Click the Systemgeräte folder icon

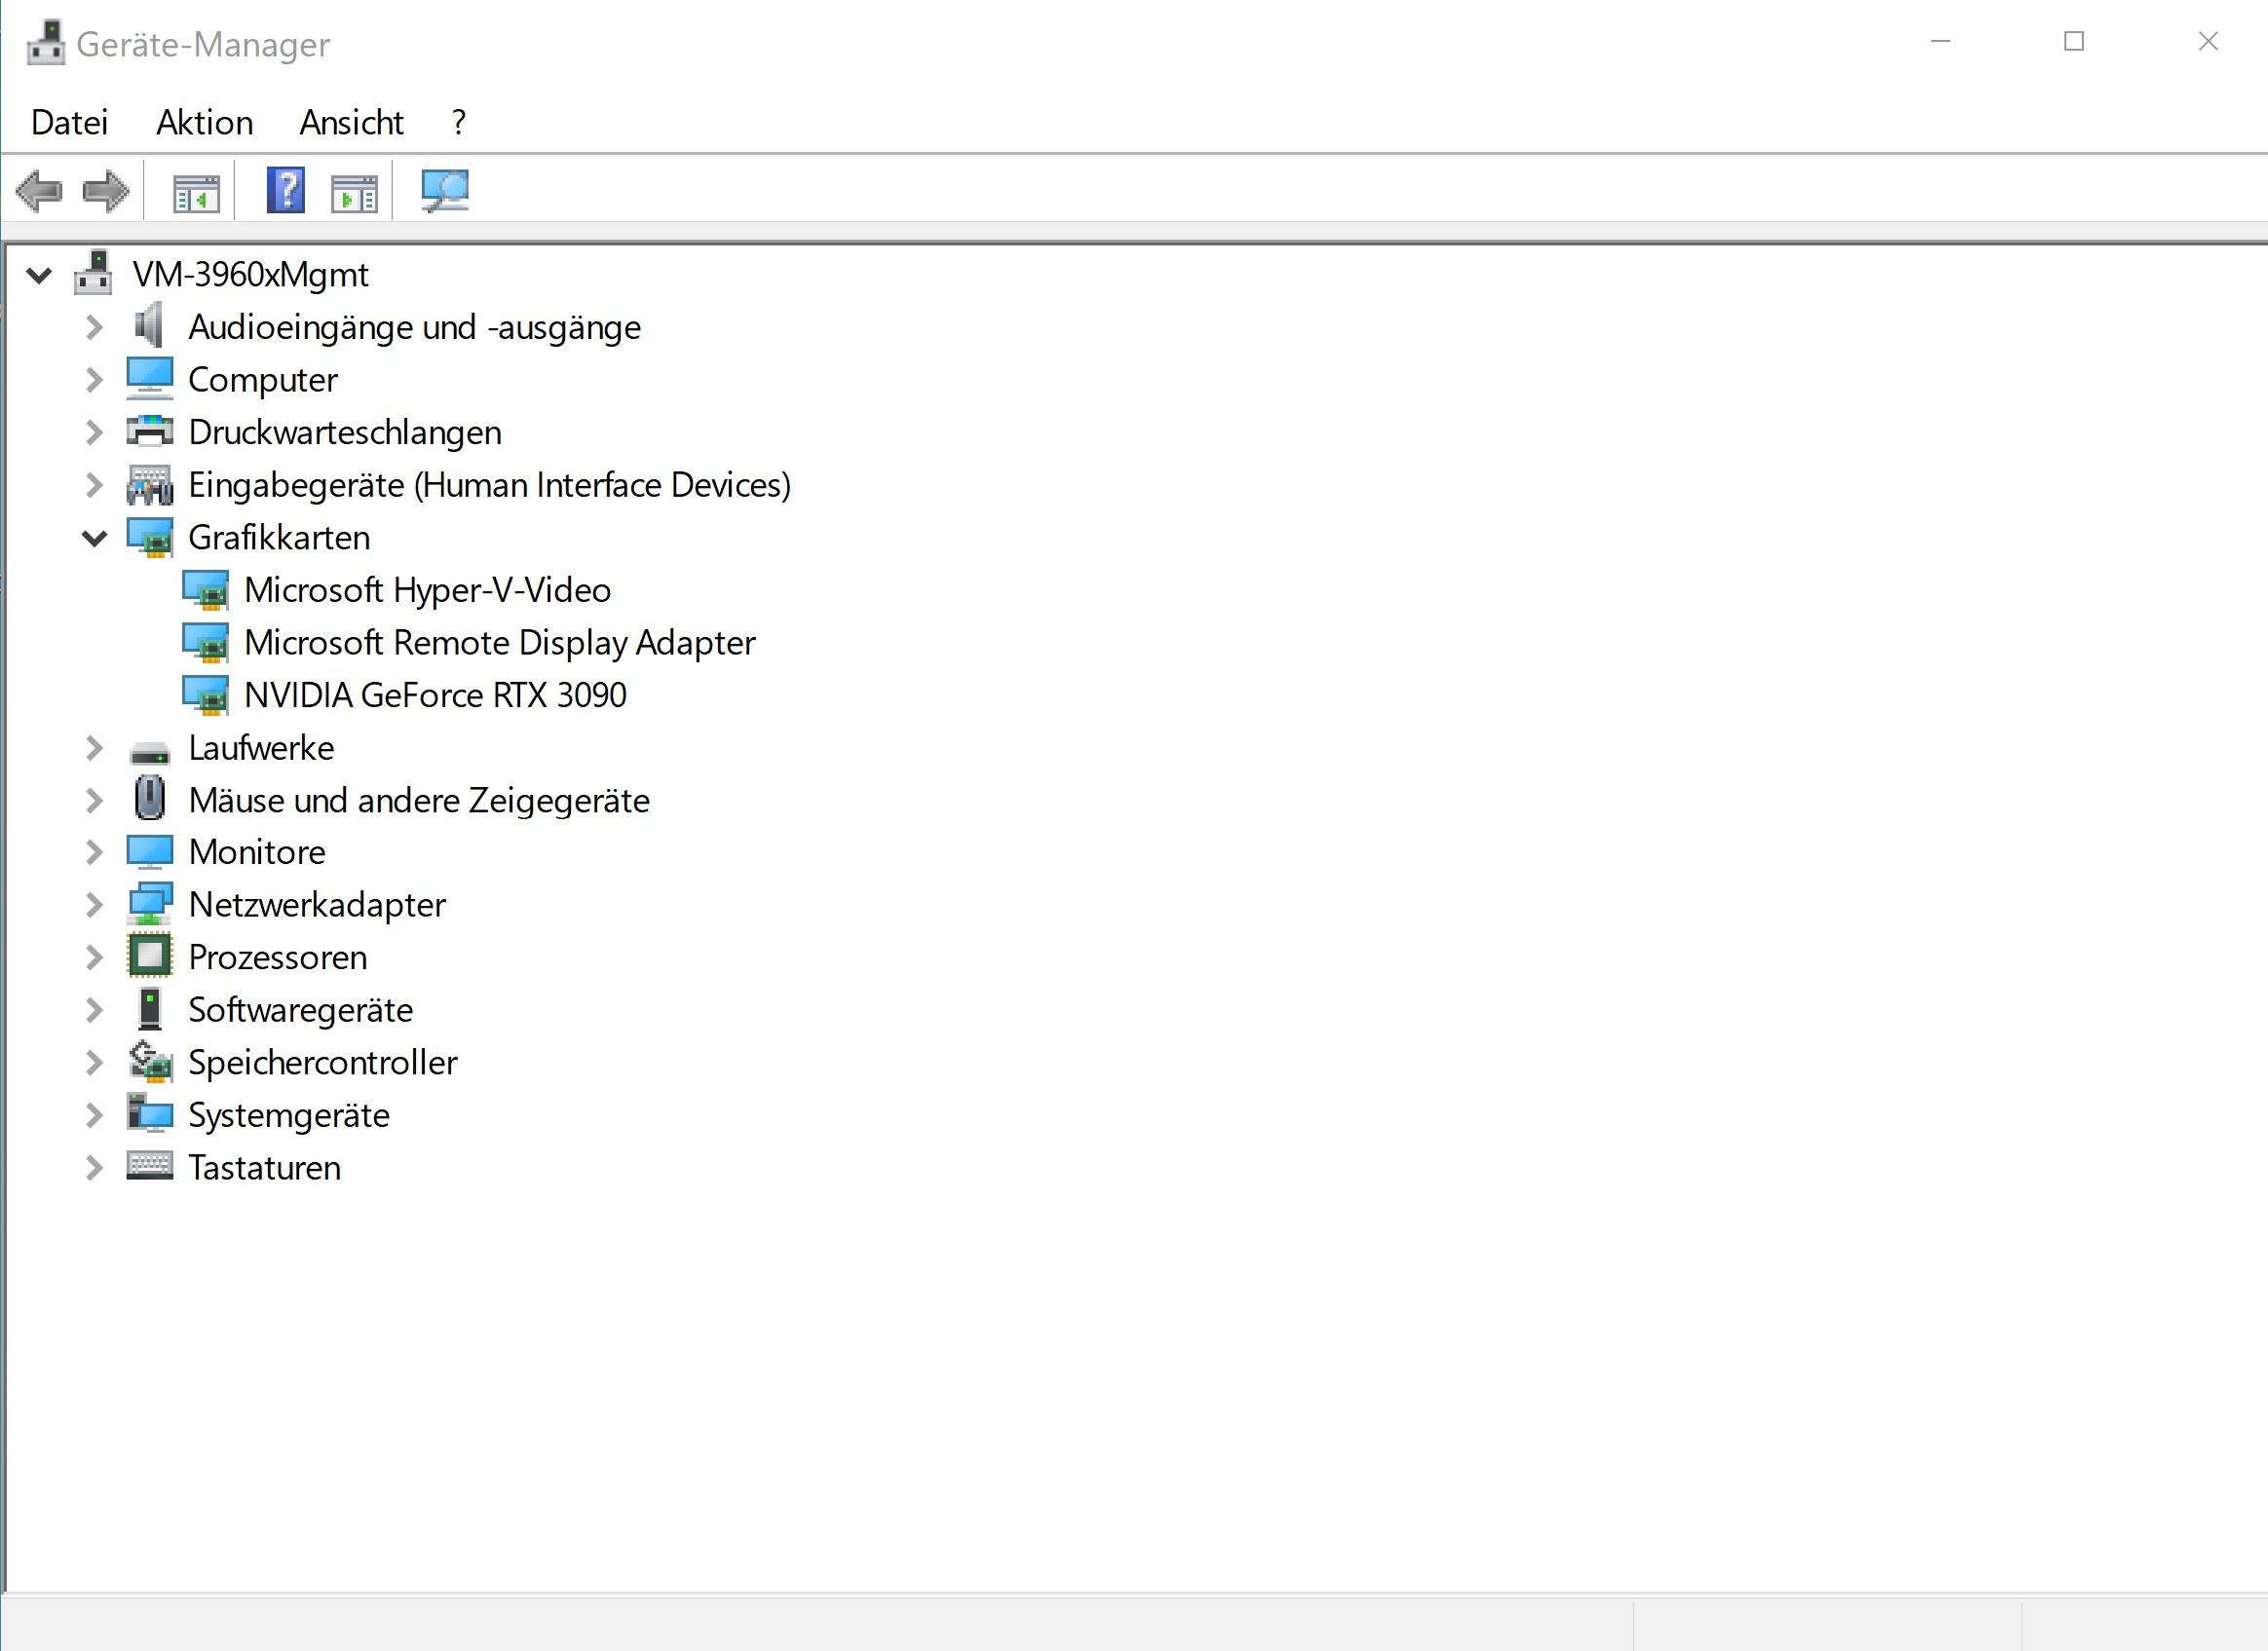coord(150,1113)
